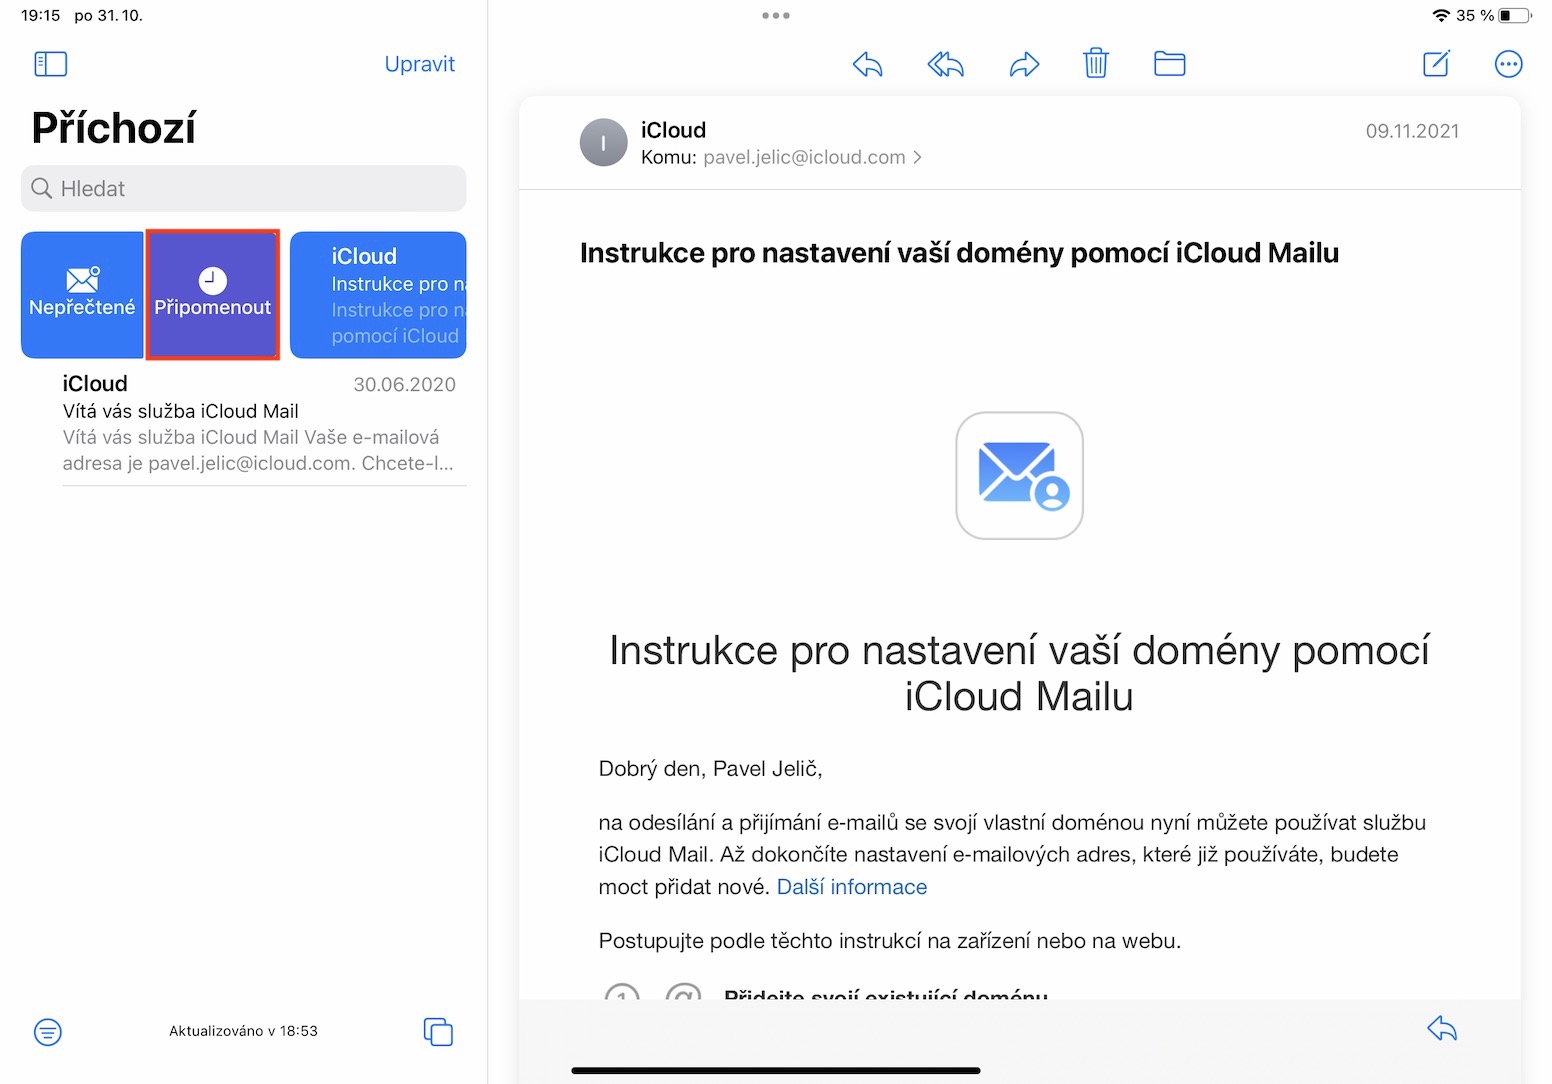Open the message filter icon
Viewport: 1552px width, 1084px height.
click(48, 1031)
